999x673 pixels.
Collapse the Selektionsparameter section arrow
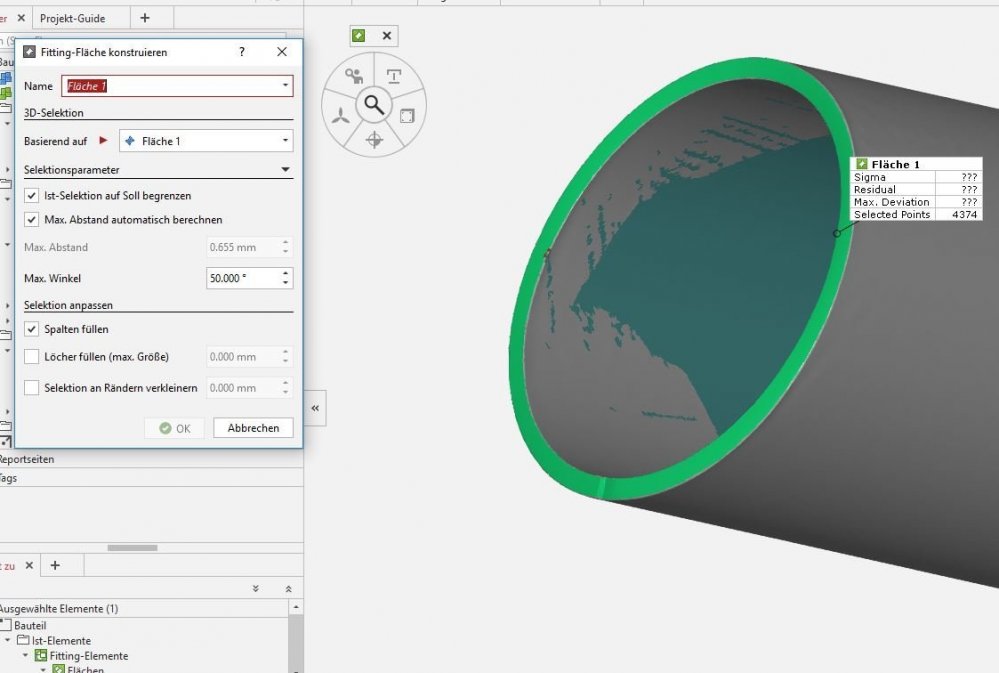tap(285, 170)
